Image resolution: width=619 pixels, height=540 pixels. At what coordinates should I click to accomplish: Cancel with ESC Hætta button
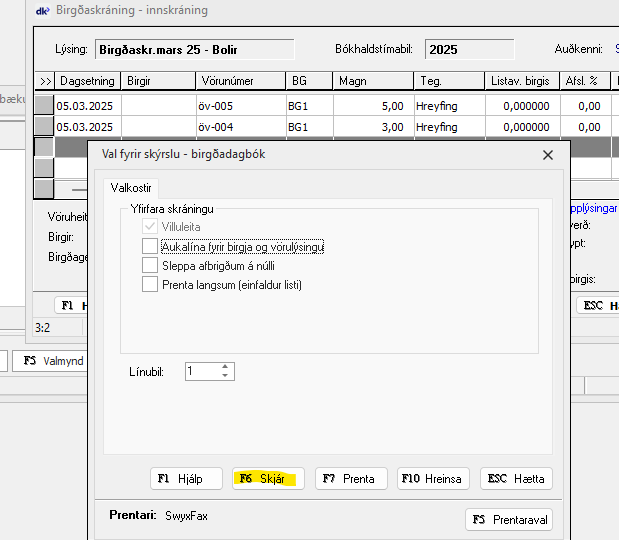click(x=516, y=479)
